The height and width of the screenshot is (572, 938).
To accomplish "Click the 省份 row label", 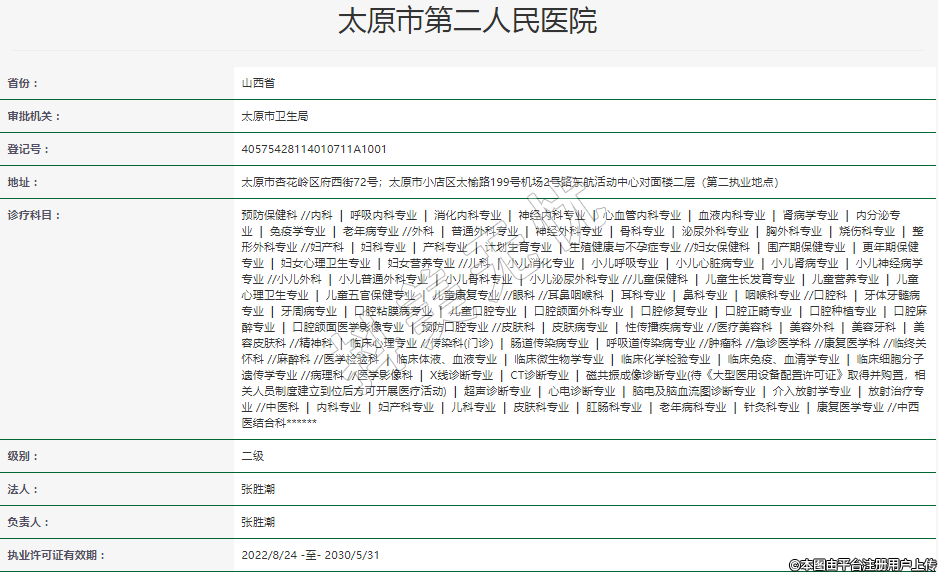I will [x=27, y=84].
